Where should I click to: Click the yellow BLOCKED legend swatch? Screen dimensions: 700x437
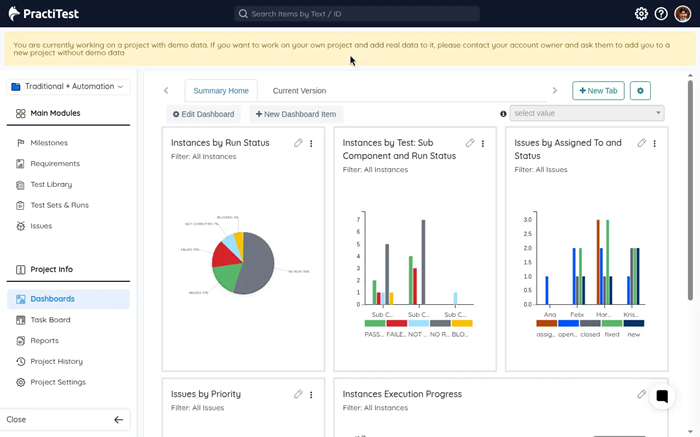(462, 323)
